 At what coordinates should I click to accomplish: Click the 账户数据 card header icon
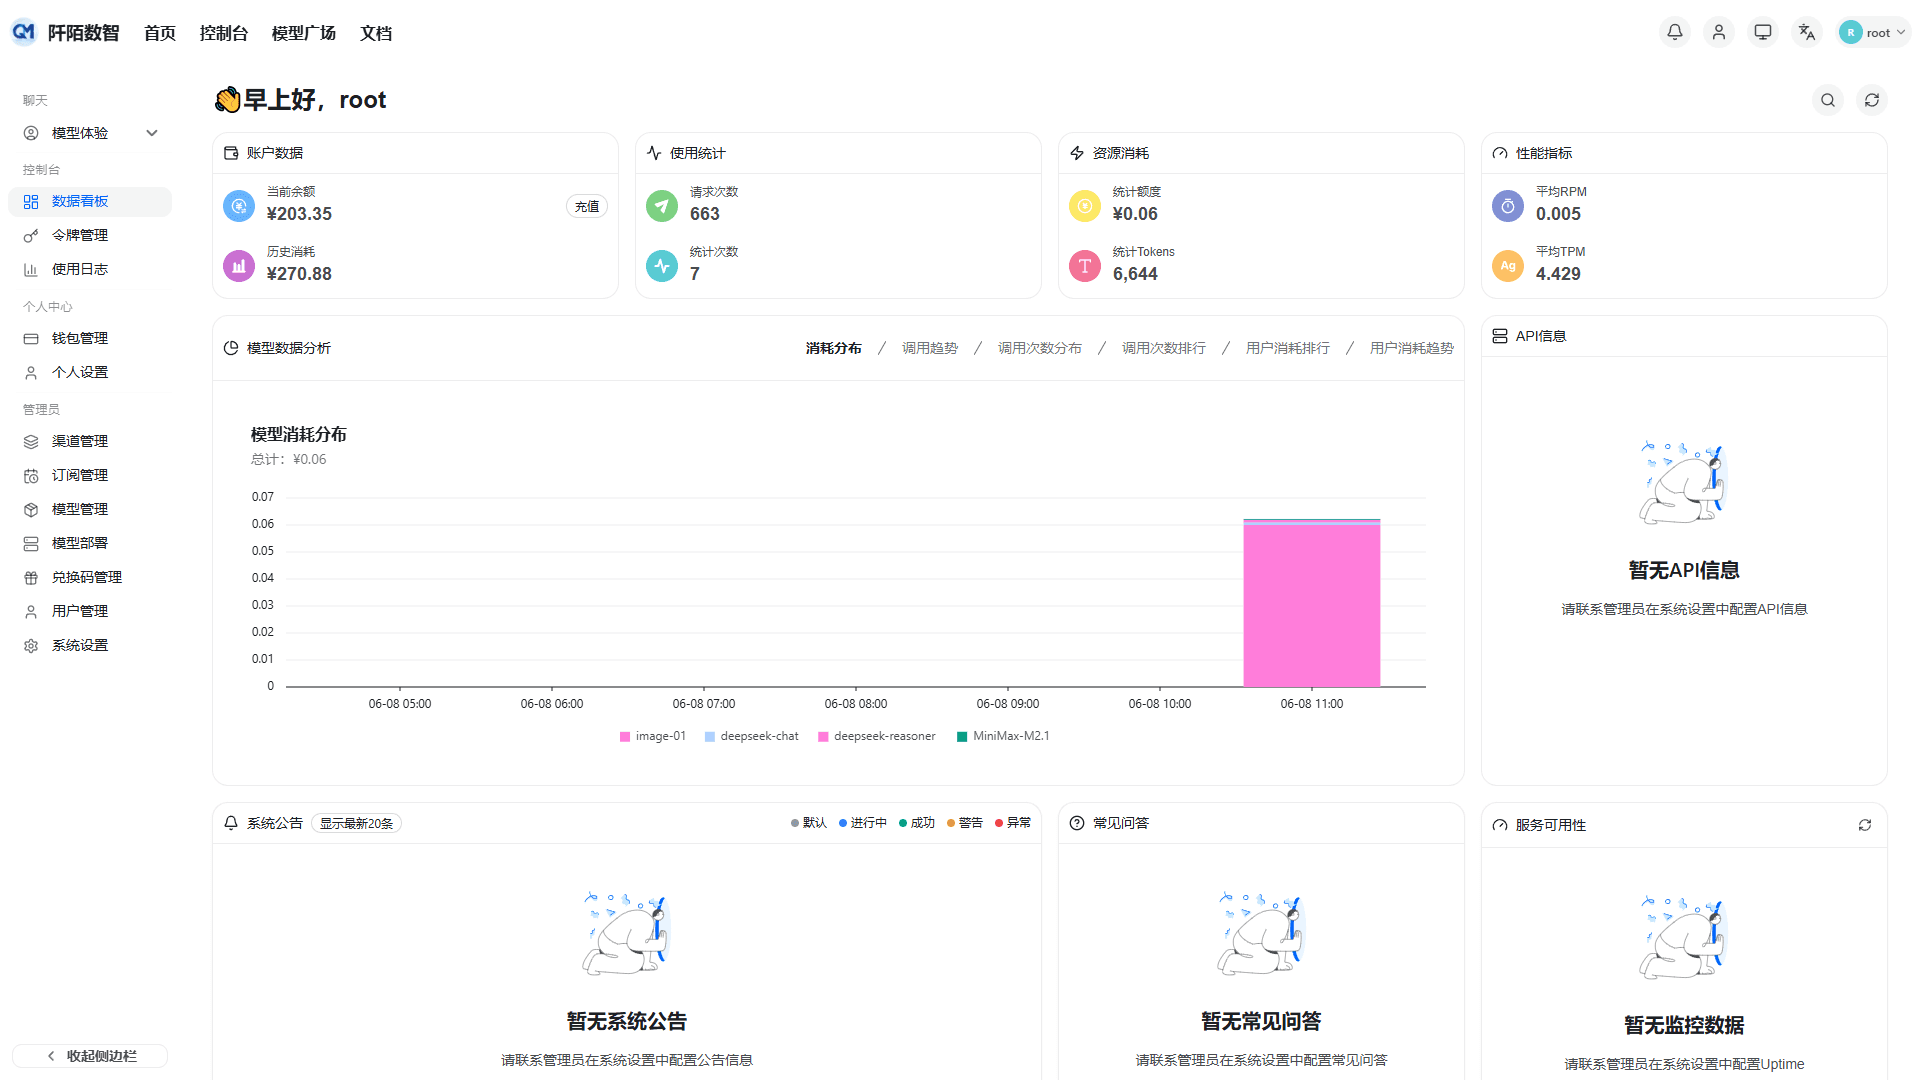tap(231, 153)
